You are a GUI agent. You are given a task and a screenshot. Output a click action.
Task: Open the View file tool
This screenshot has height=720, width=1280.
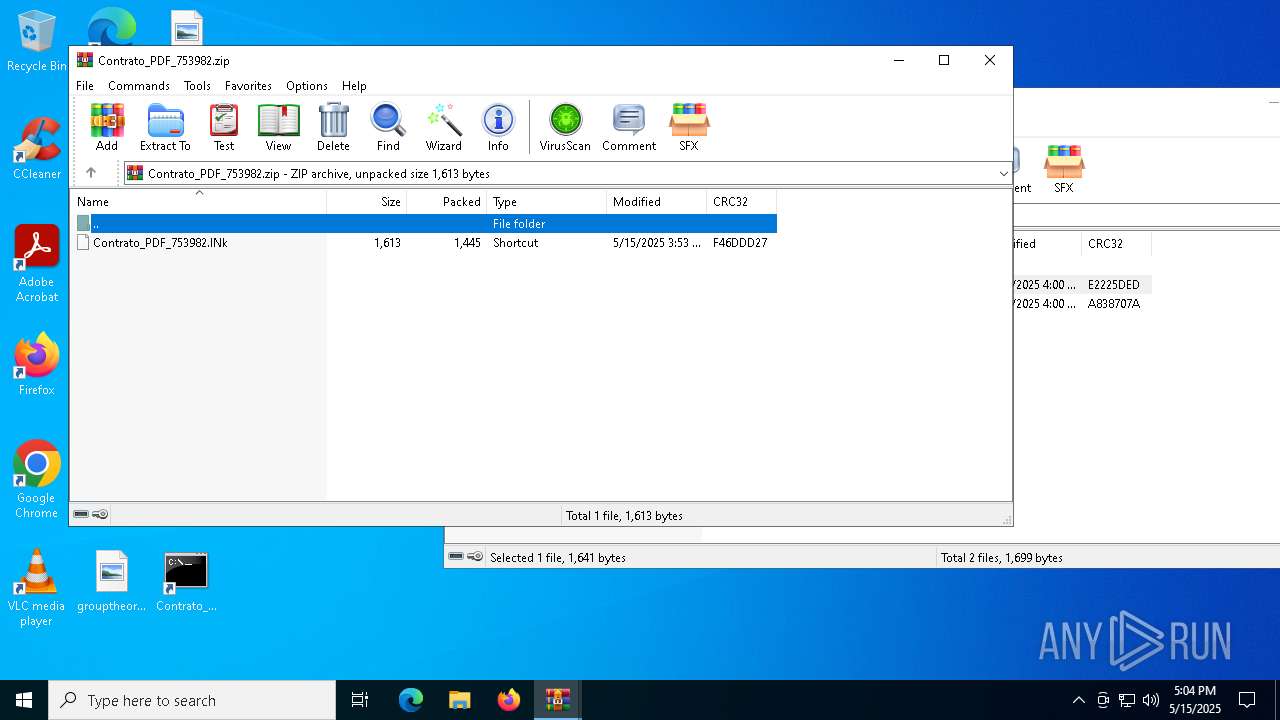click(x=278, y=127)
